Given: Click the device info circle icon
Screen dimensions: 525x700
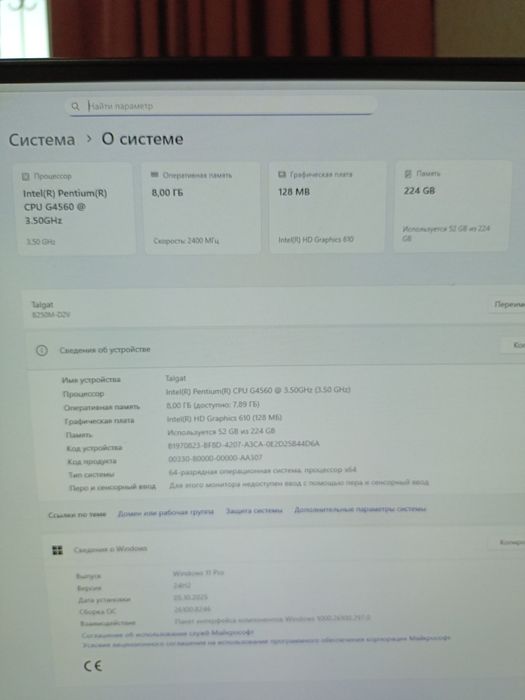Looking at the screenshot, I should click(42, 351).
